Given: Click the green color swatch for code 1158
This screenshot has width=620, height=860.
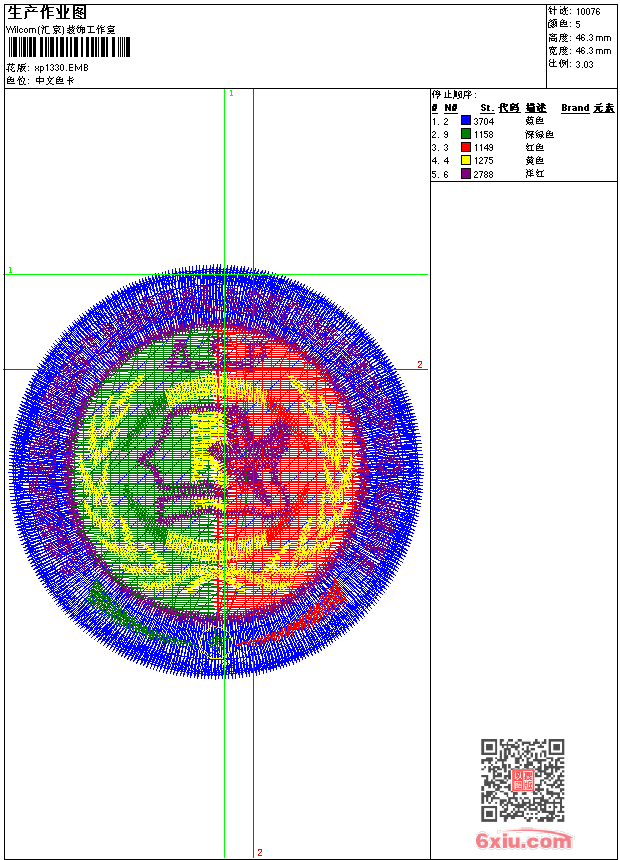Looking at the screenshot, I should coord(466,134).
